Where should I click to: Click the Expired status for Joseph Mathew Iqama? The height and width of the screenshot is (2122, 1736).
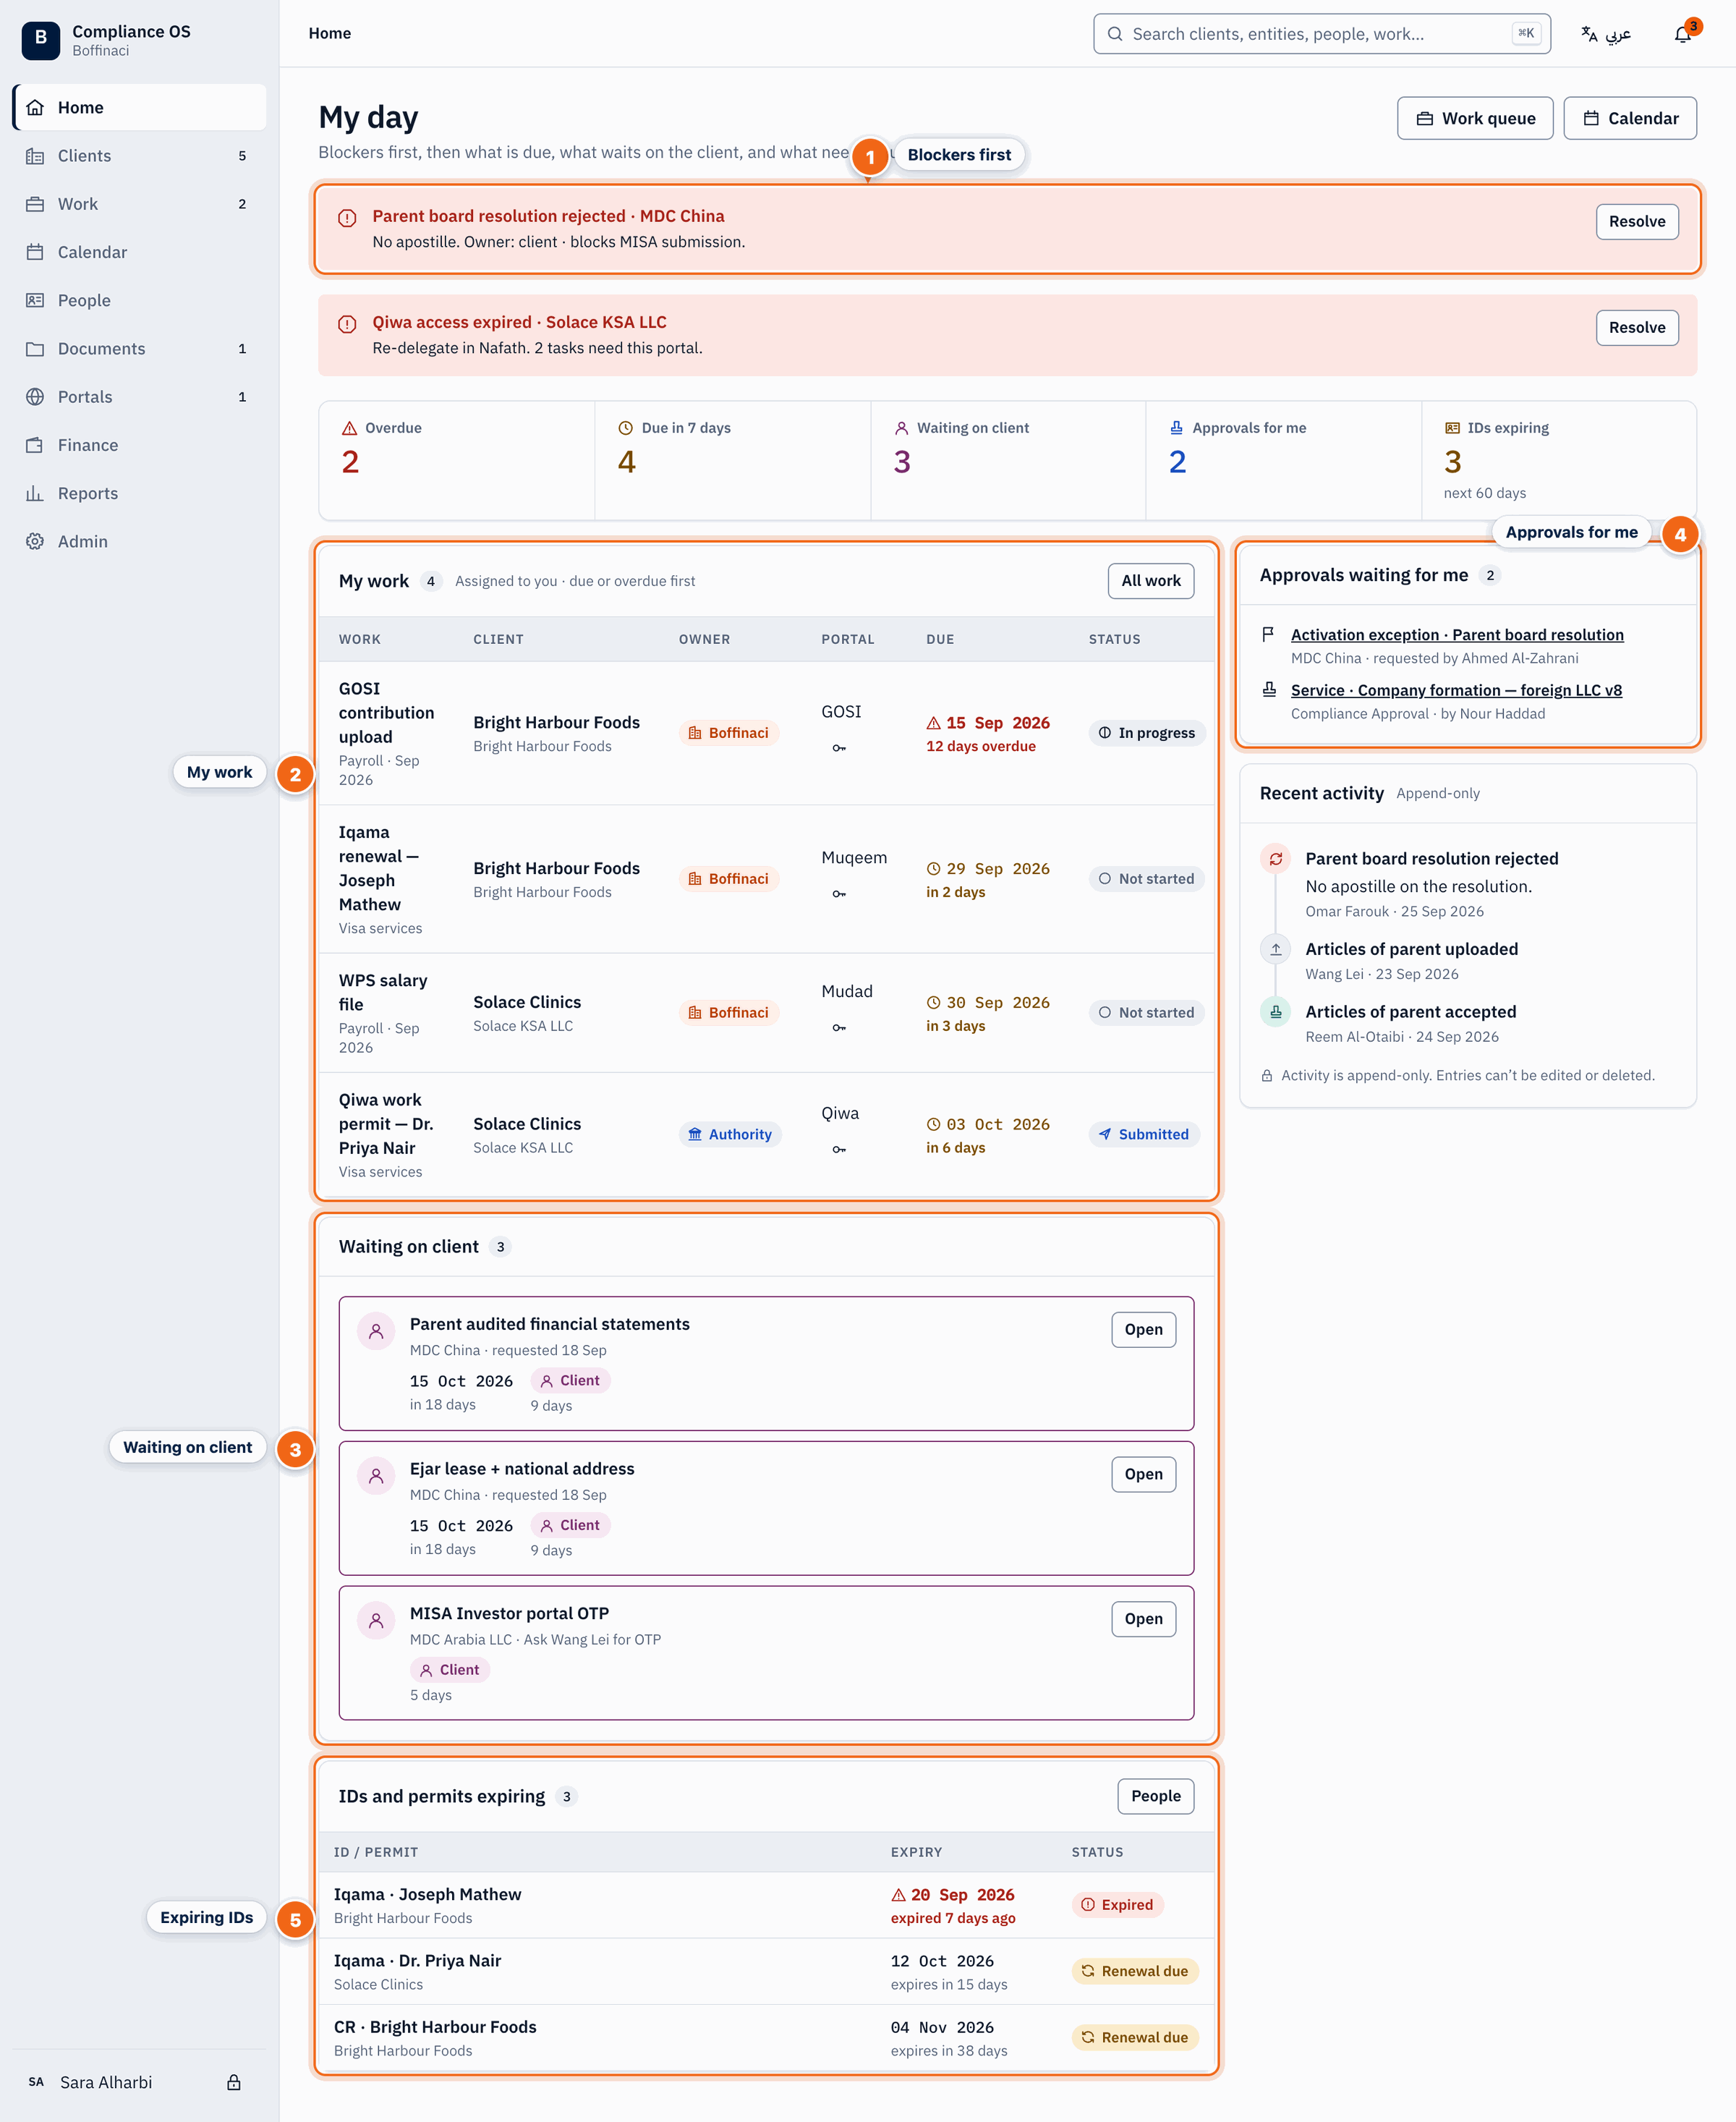point(1118,1905)
